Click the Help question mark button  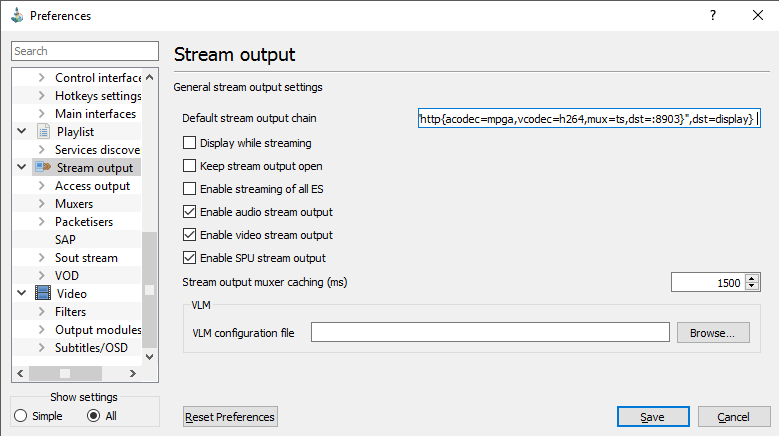[713, 16]
